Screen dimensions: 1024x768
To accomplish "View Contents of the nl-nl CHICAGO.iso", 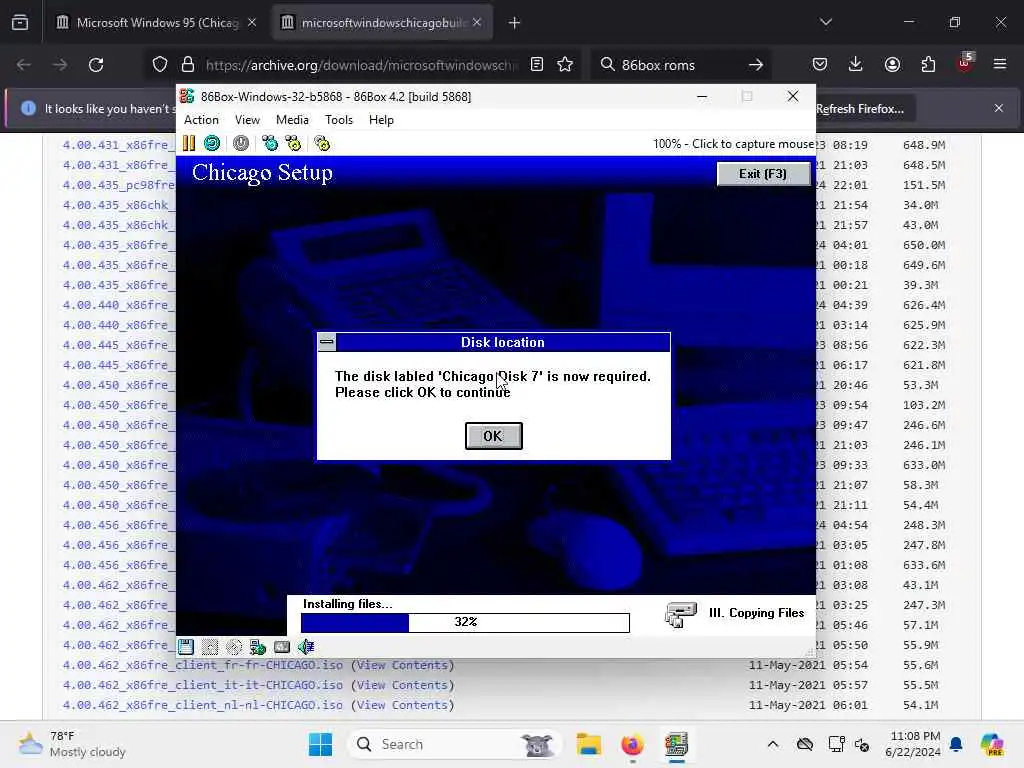I will pos(402,705).
